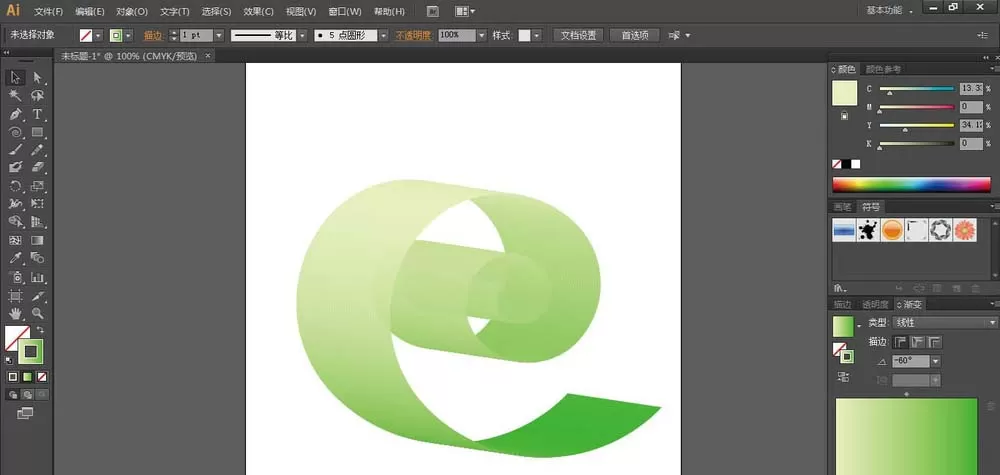Select the Hand tool
The image size is (1000, 475).
pos(15,314)
